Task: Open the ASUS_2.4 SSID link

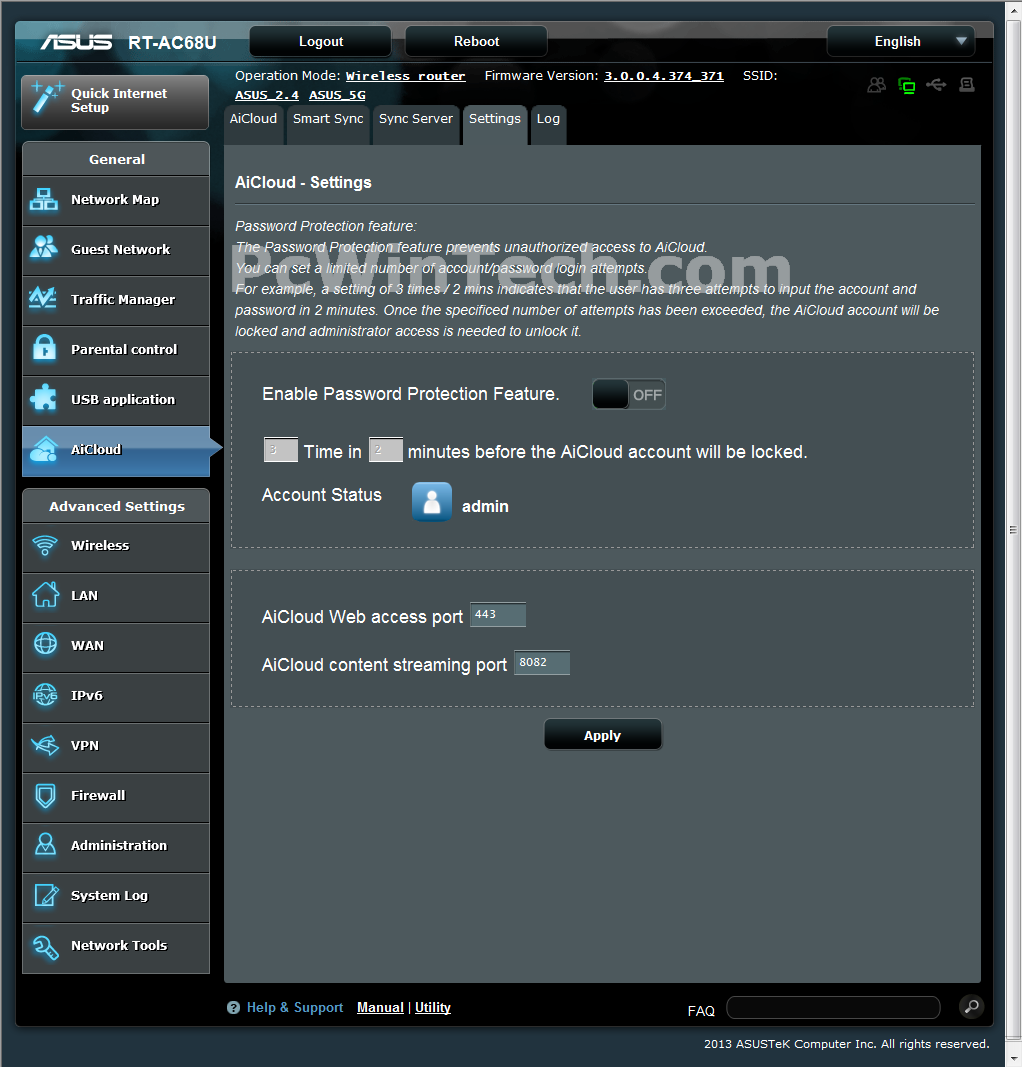Action: (x=267, y=95)
